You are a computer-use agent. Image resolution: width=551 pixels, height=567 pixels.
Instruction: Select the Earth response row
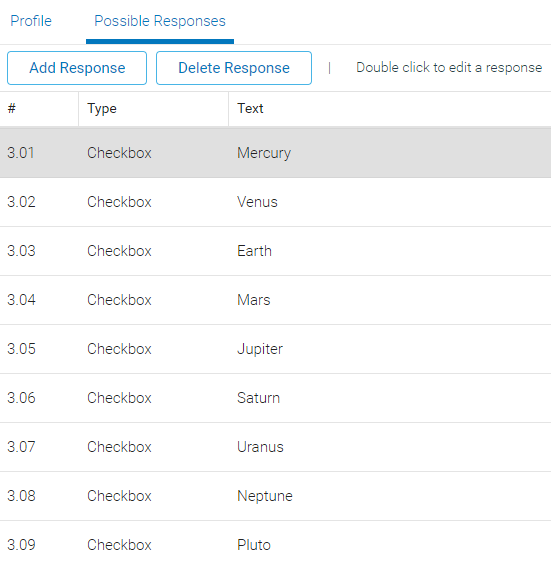pos(276,251)
